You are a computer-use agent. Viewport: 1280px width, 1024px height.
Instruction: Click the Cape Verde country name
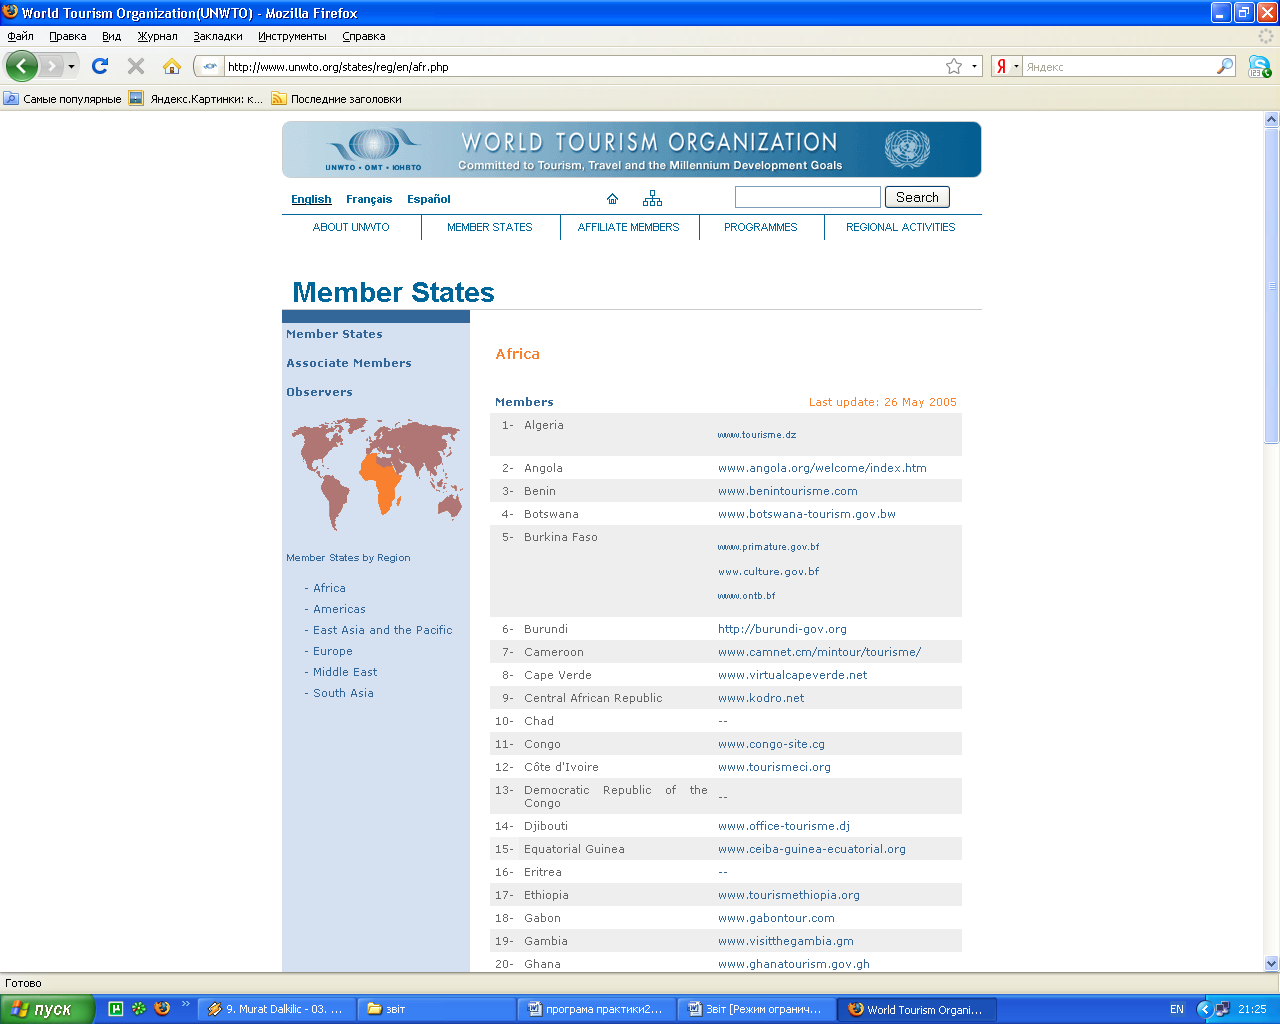(557, 675)
